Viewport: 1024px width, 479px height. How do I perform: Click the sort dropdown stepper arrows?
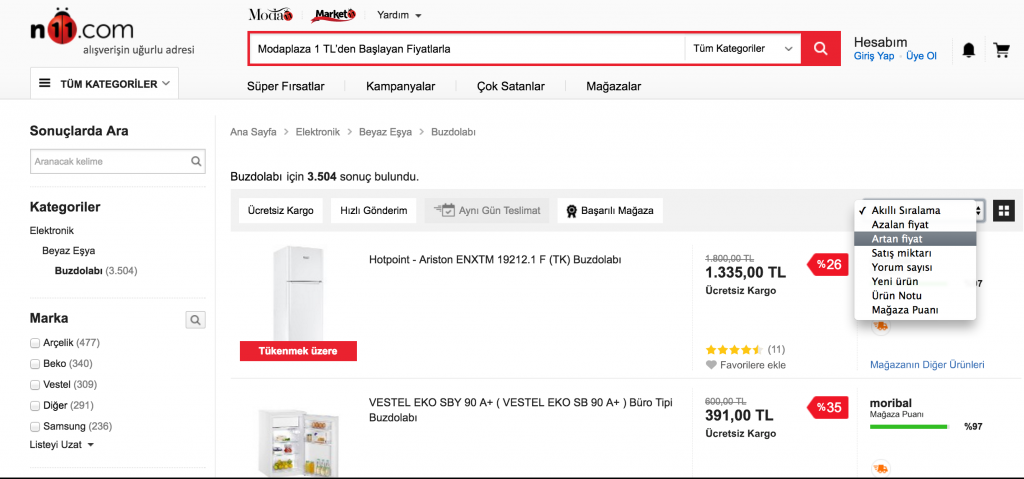tap(978, 210)
